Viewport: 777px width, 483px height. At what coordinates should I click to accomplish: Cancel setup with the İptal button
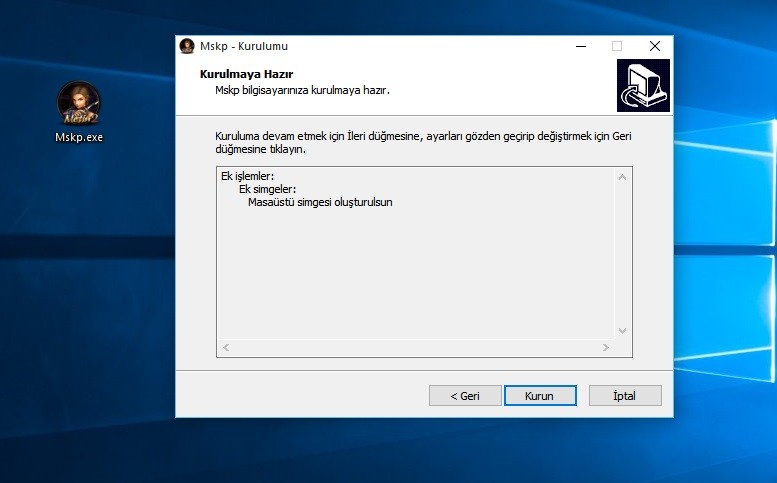(625, 396)
